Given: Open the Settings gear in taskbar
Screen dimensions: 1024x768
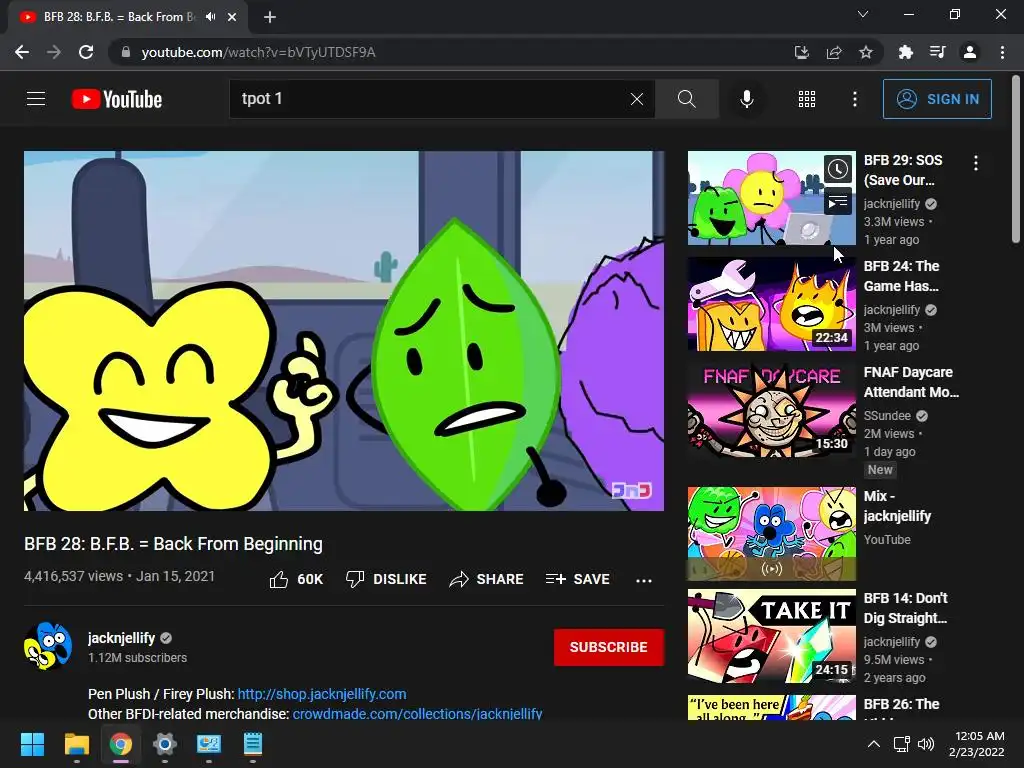Looking at the screenshot, I should point(165,744).
